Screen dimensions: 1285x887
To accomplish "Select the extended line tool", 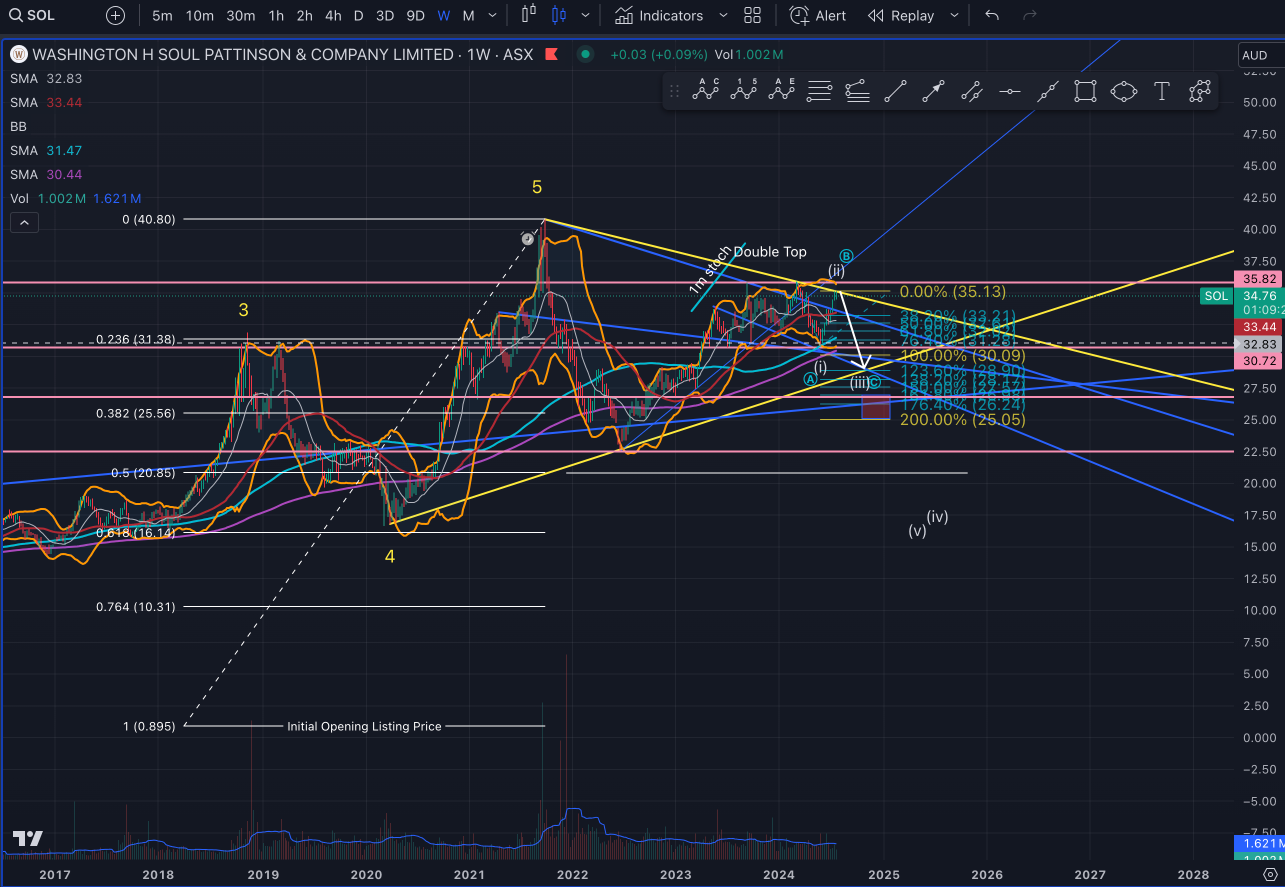I will coord(1047,92).
